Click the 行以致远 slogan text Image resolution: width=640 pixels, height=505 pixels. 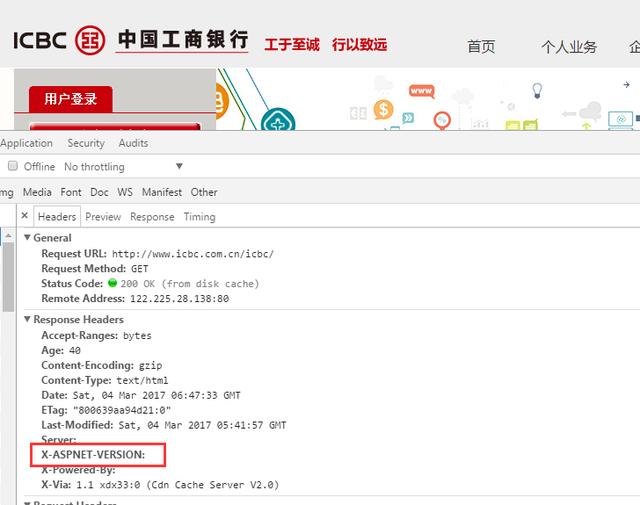pos(359,44)
